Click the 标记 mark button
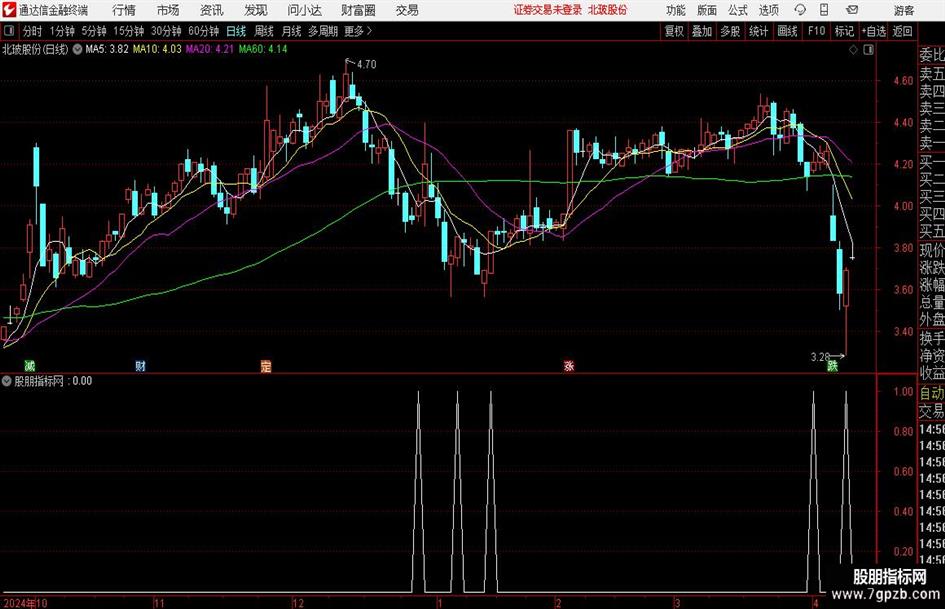This screenshot has width=945, height=609. point(844,31)
